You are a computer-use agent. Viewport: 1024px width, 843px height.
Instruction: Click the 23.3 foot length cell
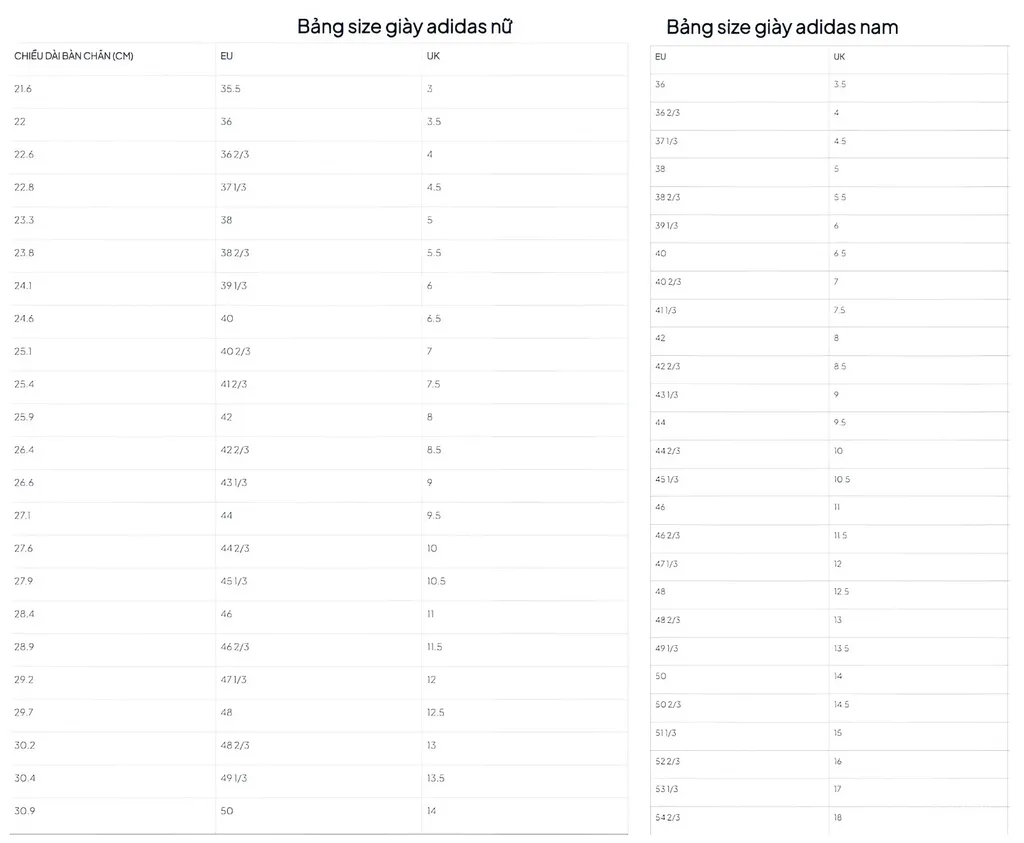pos(24,220)
